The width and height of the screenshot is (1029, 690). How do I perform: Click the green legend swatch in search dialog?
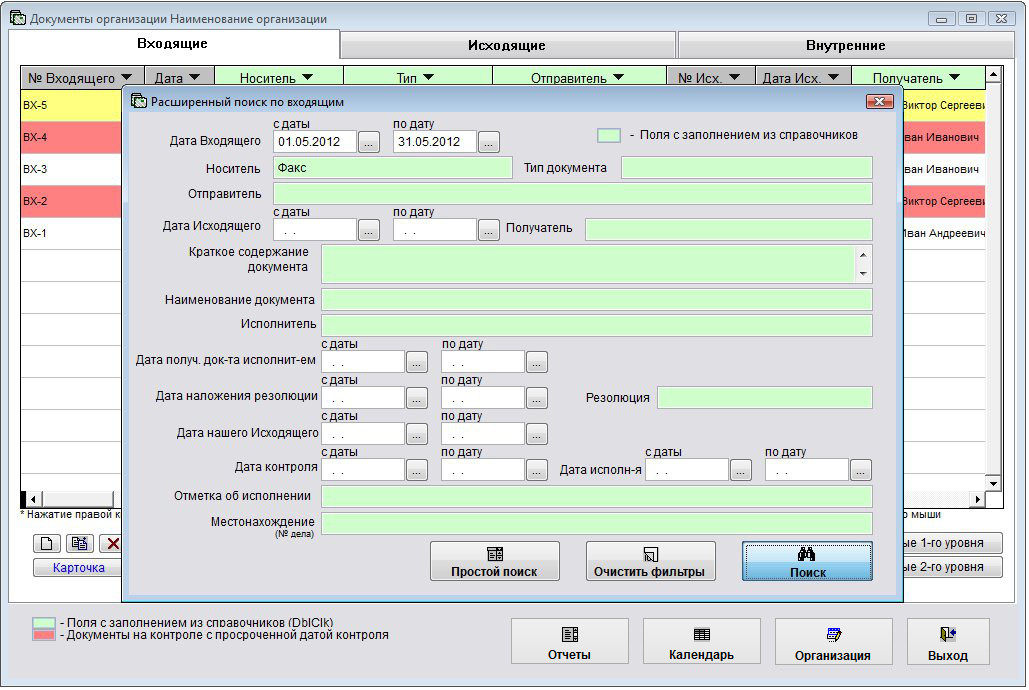[x=609, y=135]
